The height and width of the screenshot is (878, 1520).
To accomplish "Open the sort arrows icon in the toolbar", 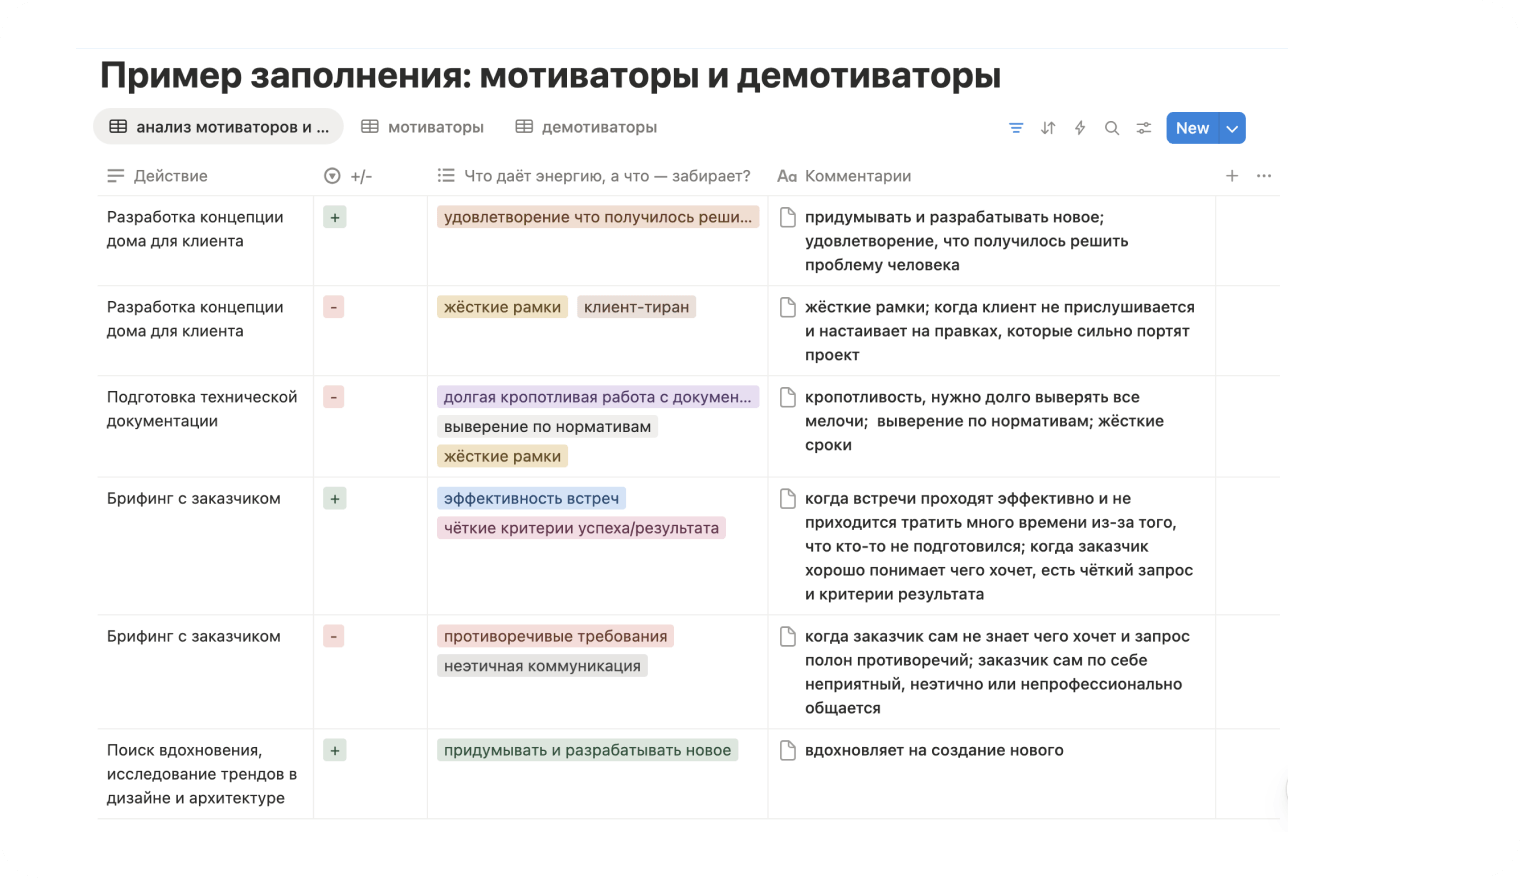I will 1048,128.
